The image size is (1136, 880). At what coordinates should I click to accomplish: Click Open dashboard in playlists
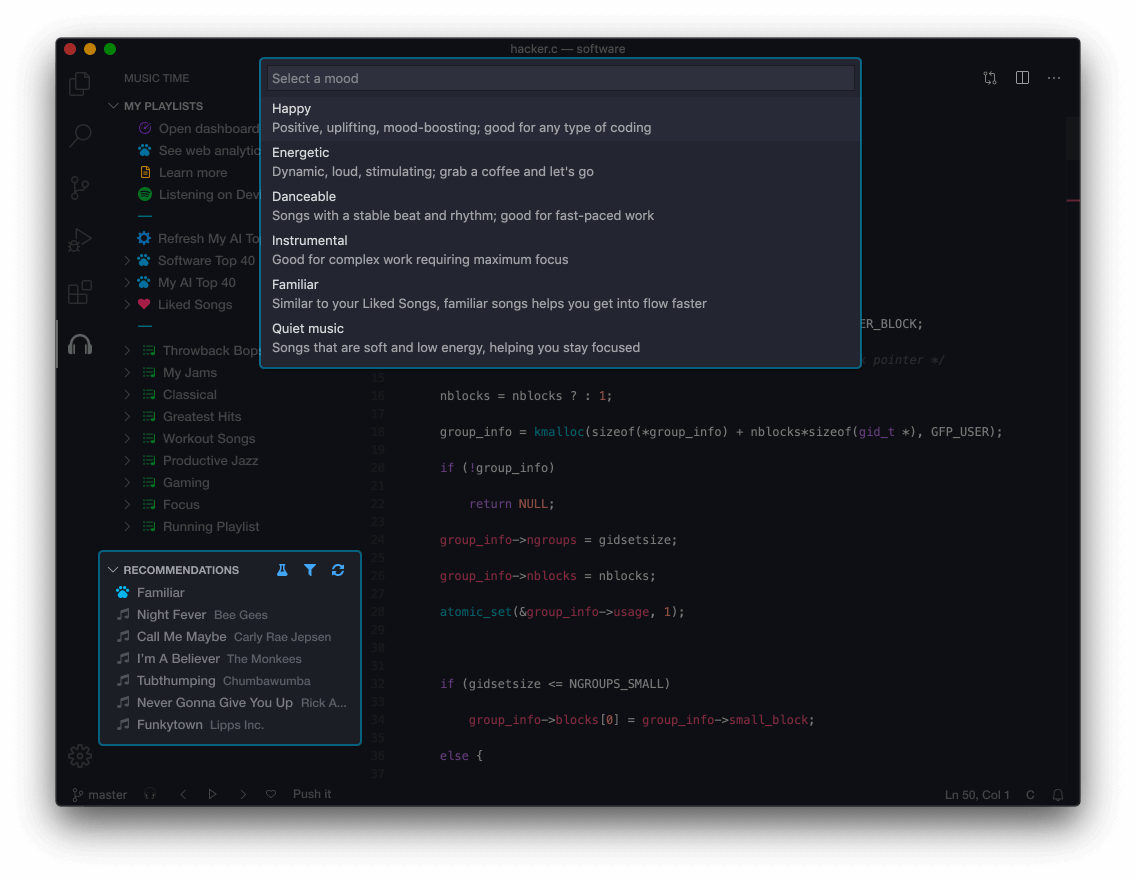pos(207,129)
